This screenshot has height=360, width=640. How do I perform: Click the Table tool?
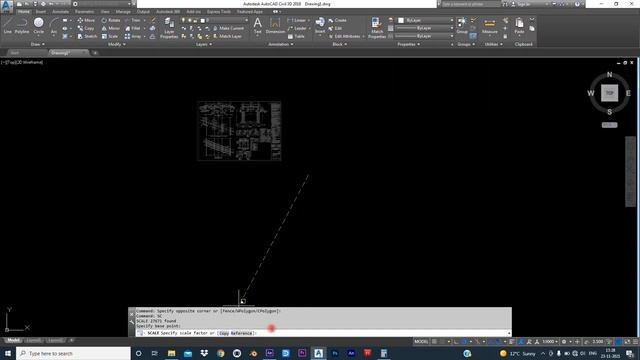296,36
